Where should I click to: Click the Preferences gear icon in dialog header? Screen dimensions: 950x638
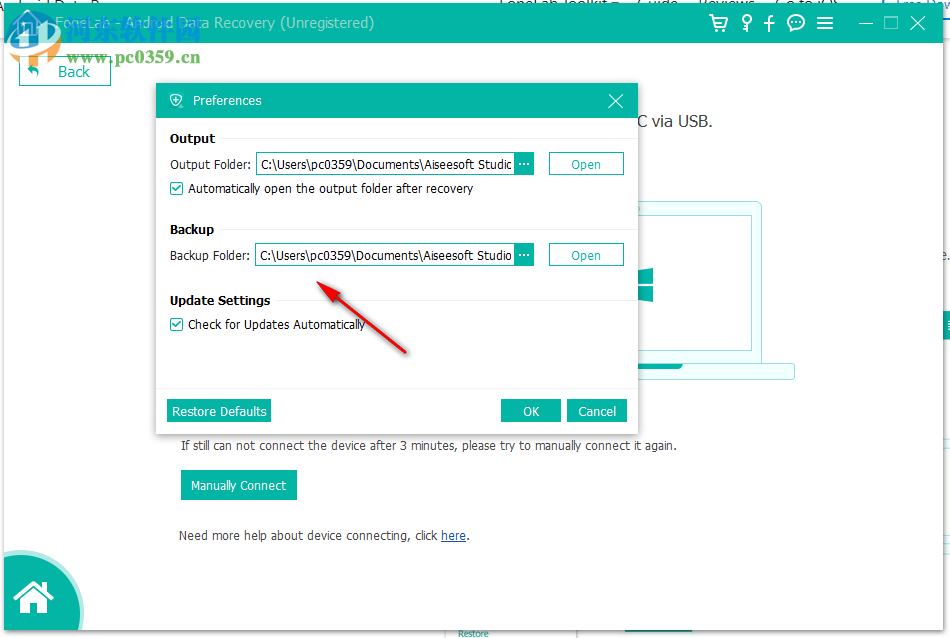[x=176, y=100]
